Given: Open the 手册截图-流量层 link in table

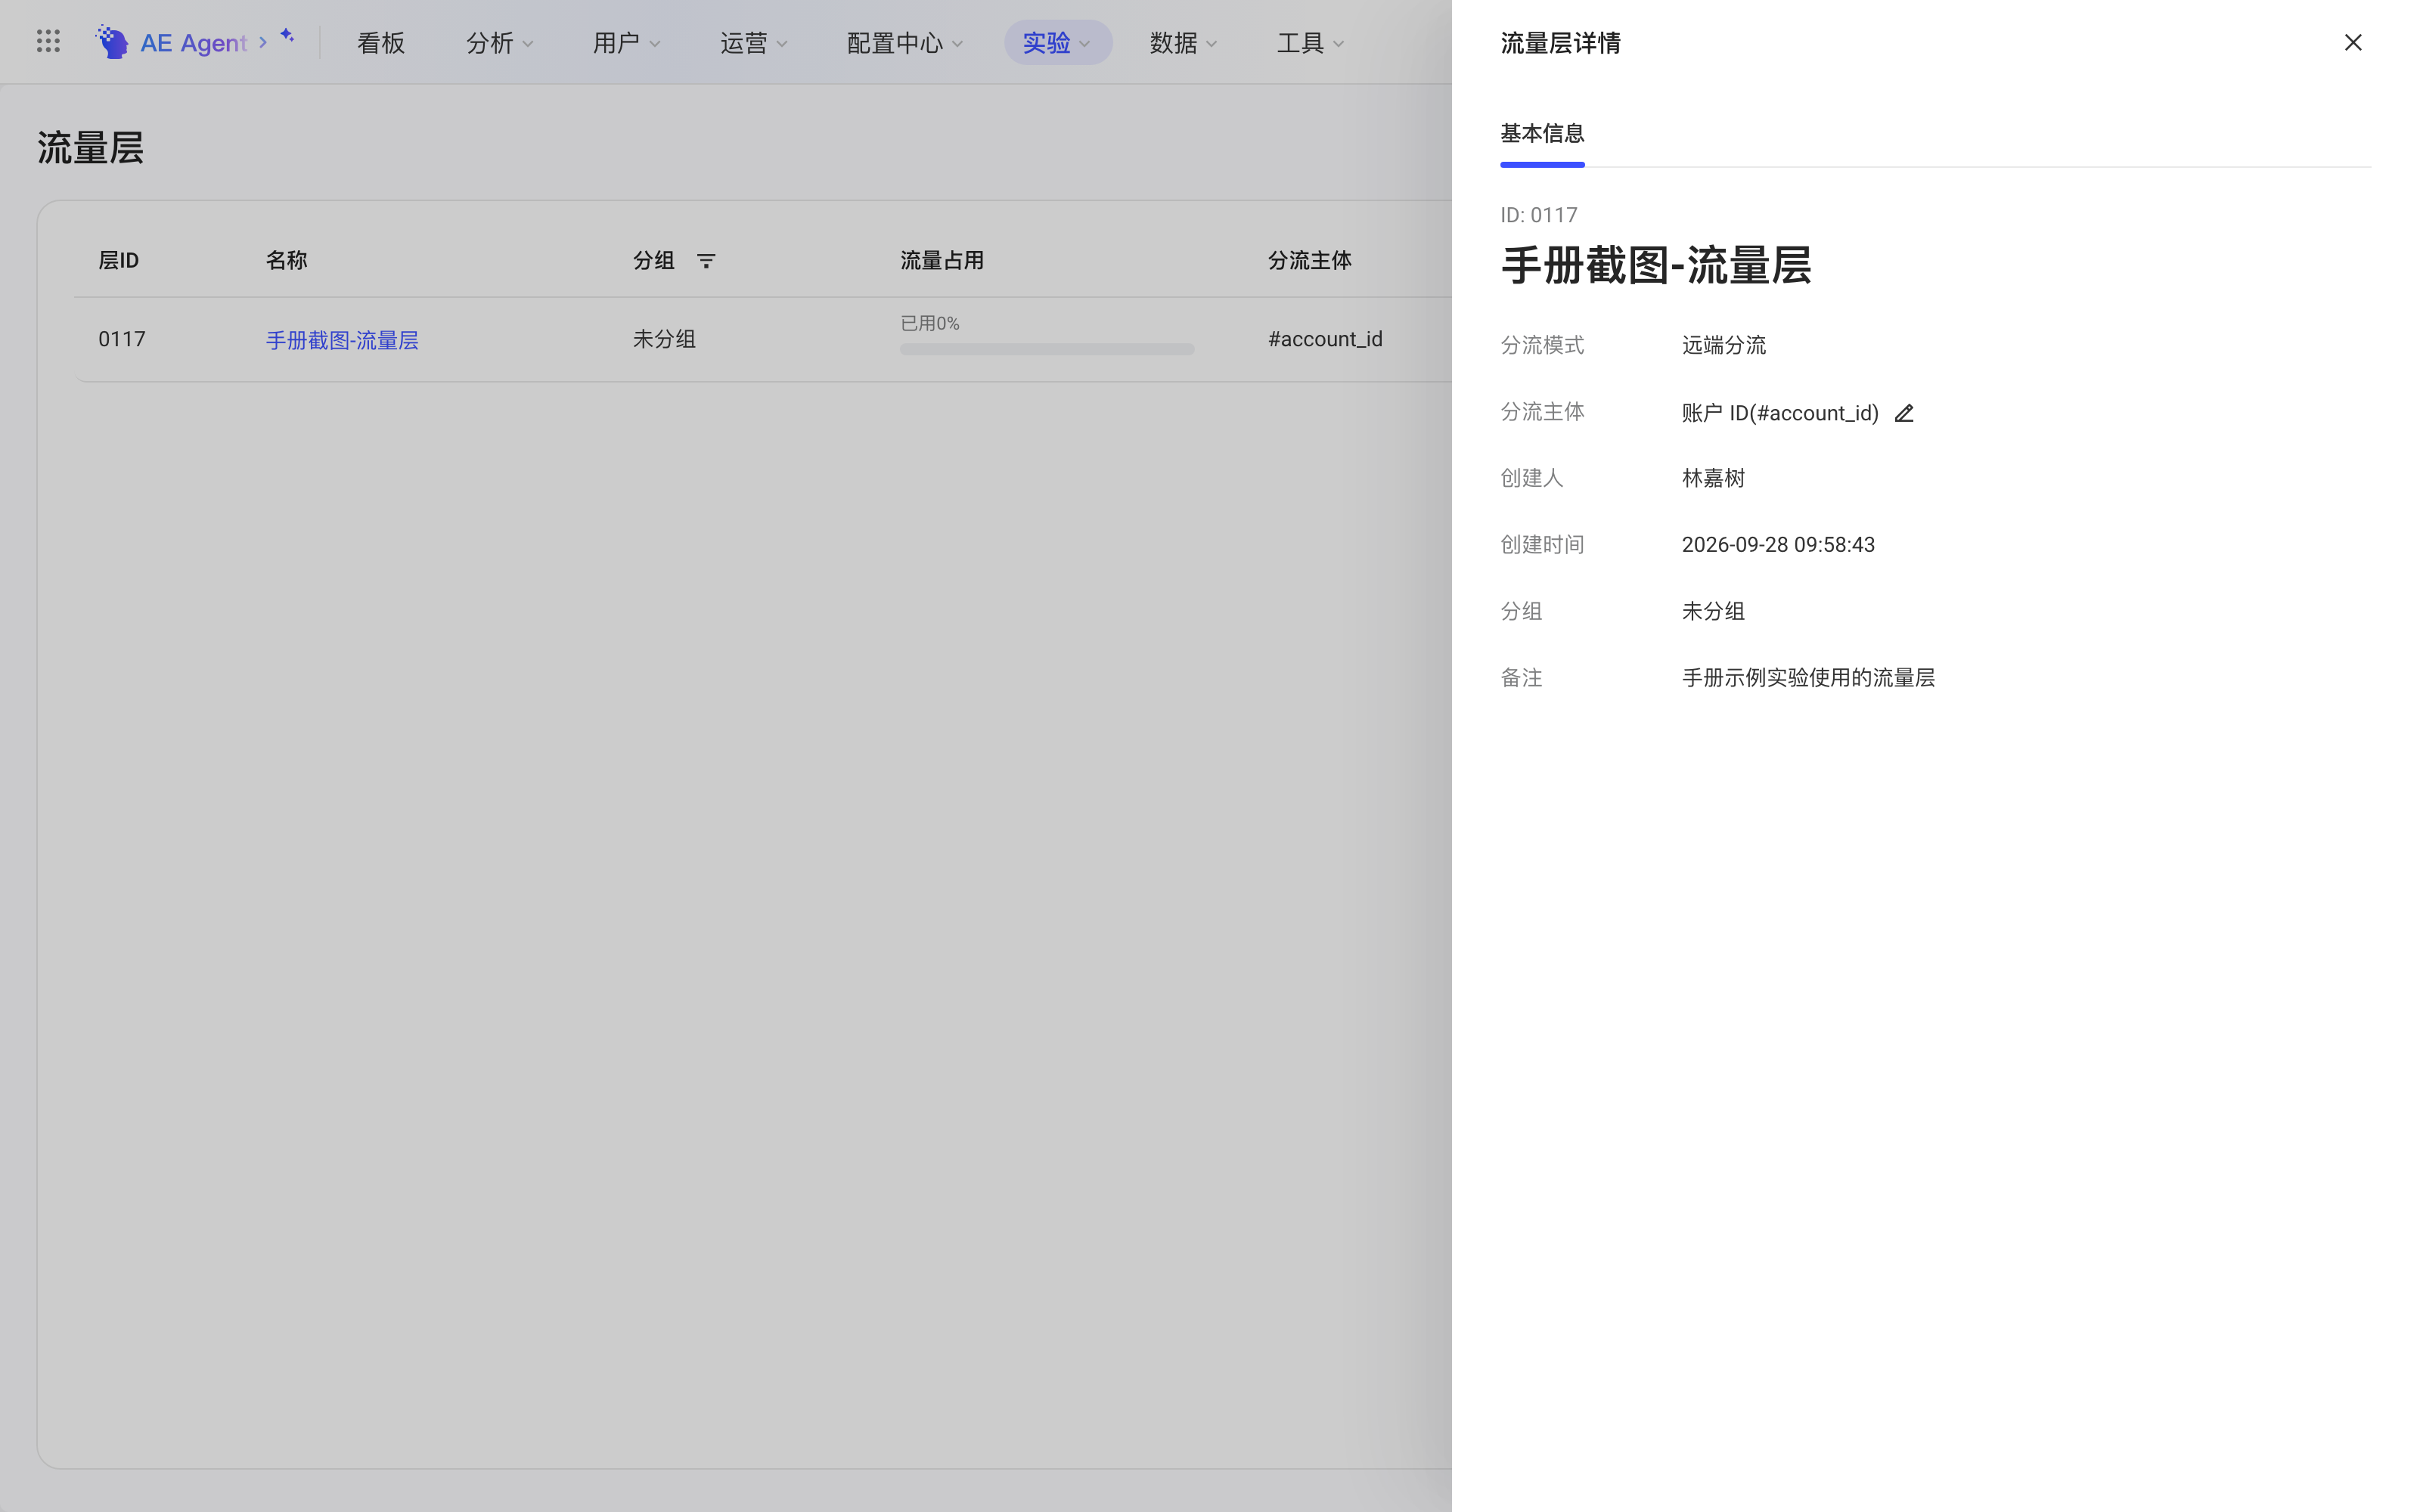Looking at the screenshot, I should pos(342,340).
